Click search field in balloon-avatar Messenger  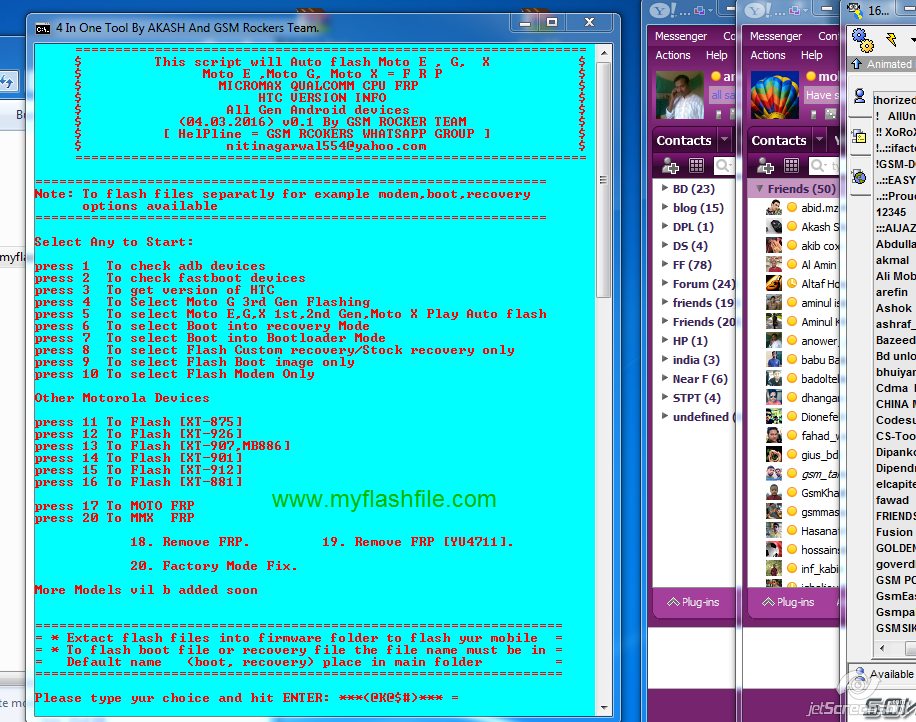coord(823,166)
